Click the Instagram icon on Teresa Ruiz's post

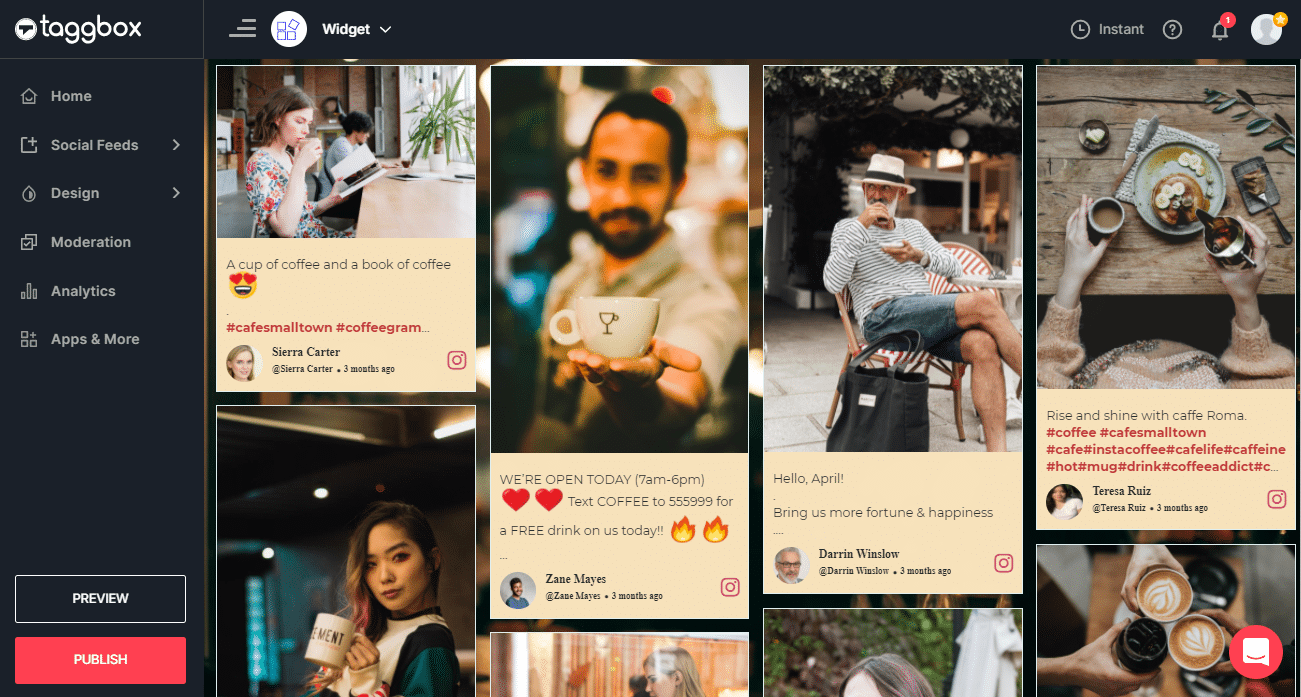tap(1277, 499)
